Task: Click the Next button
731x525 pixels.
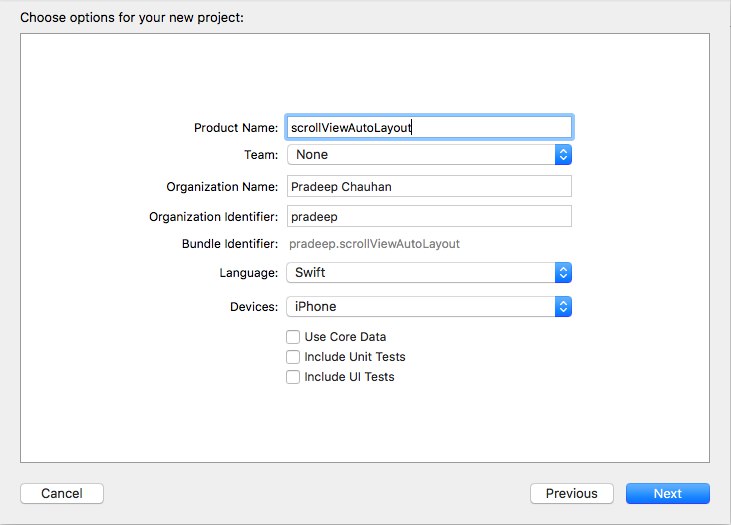Action: [x=668, y=493]
